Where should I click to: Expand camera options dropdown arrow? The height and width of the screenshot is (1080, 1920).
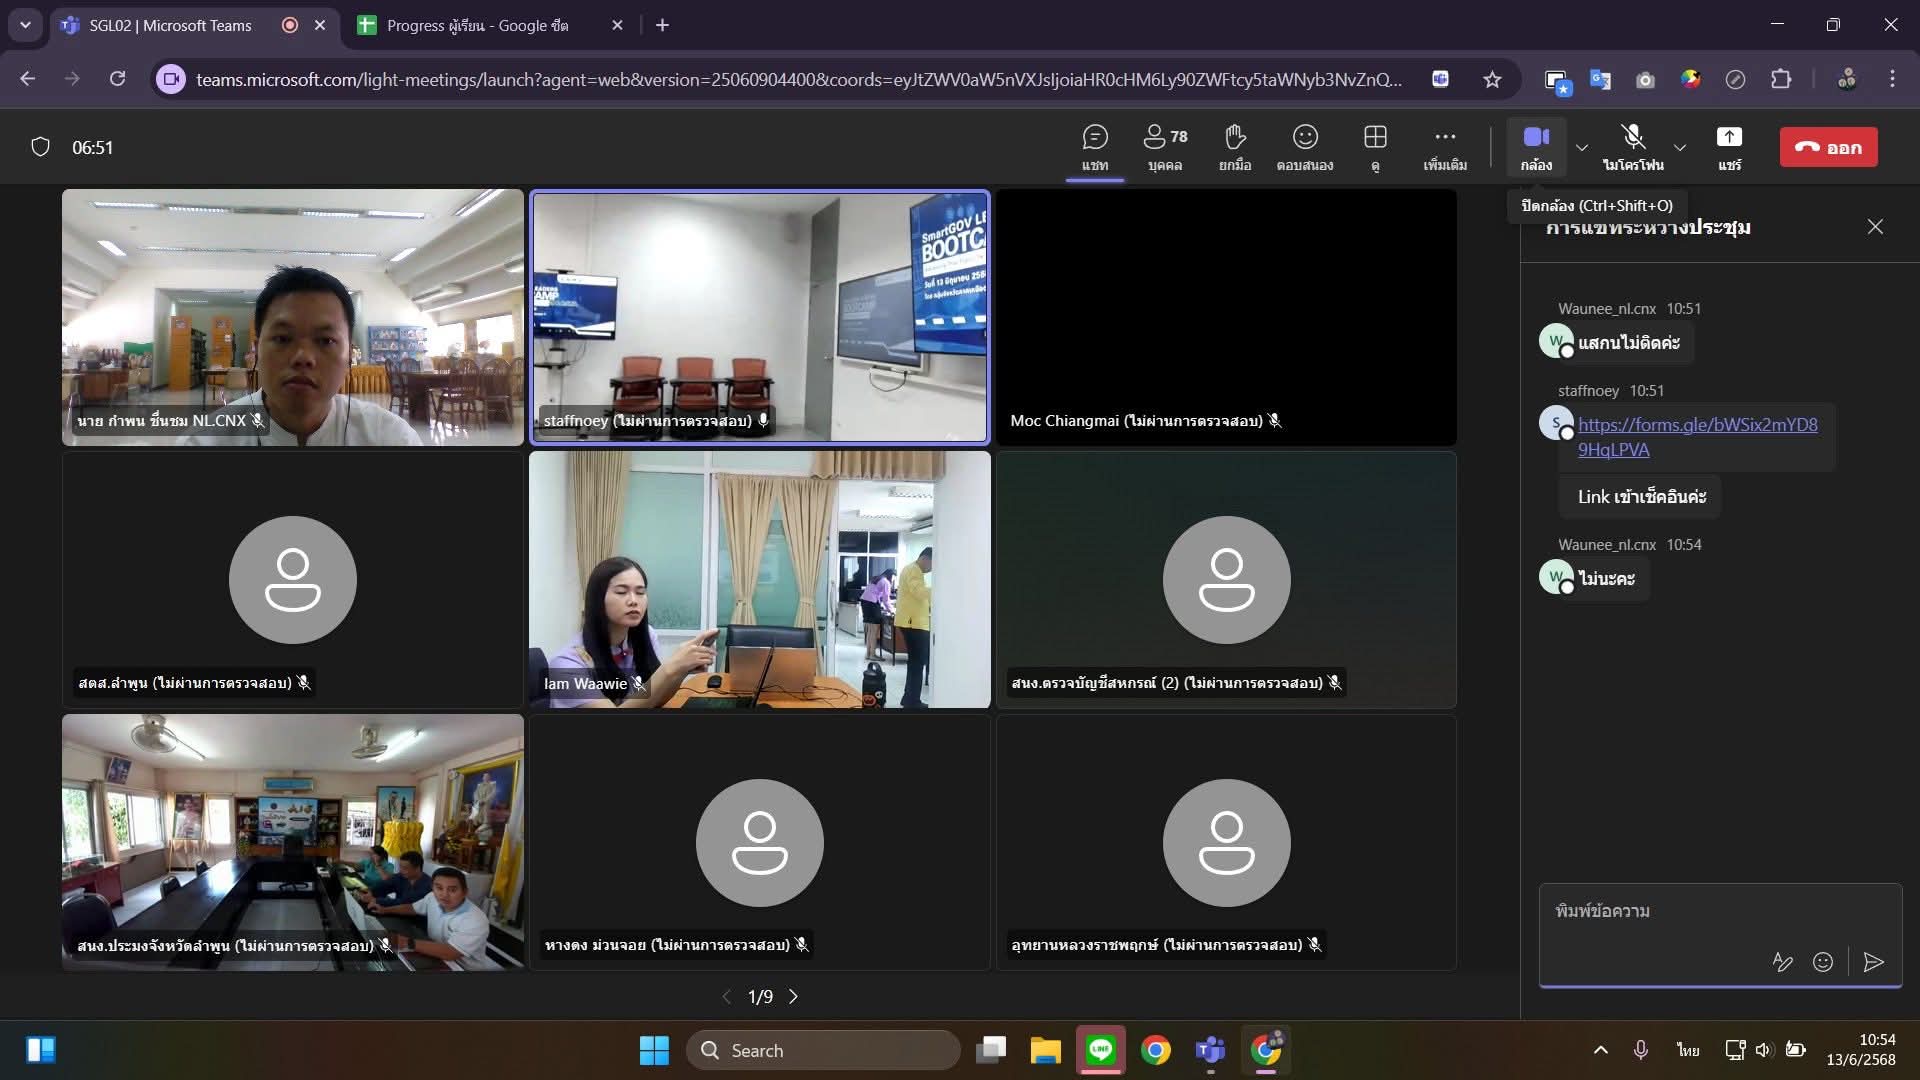[x=1582, y=148]
